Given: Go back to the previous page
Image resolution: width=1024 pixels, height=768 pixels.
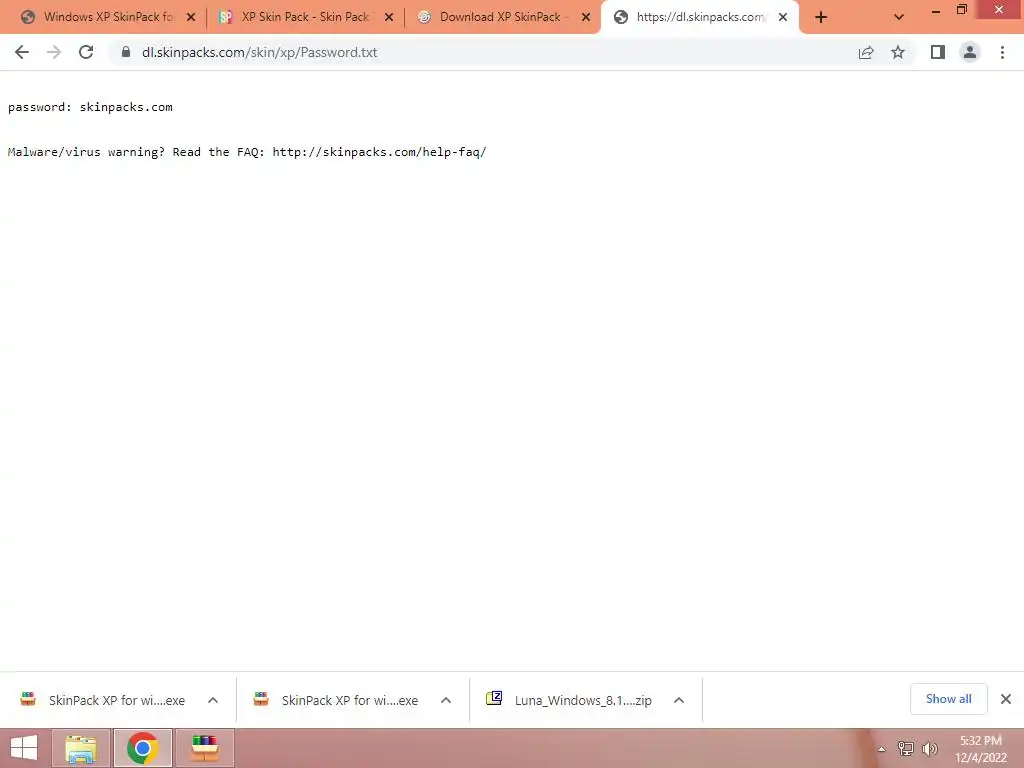Looking at the screenshot, I should click(x=22, y=52).
